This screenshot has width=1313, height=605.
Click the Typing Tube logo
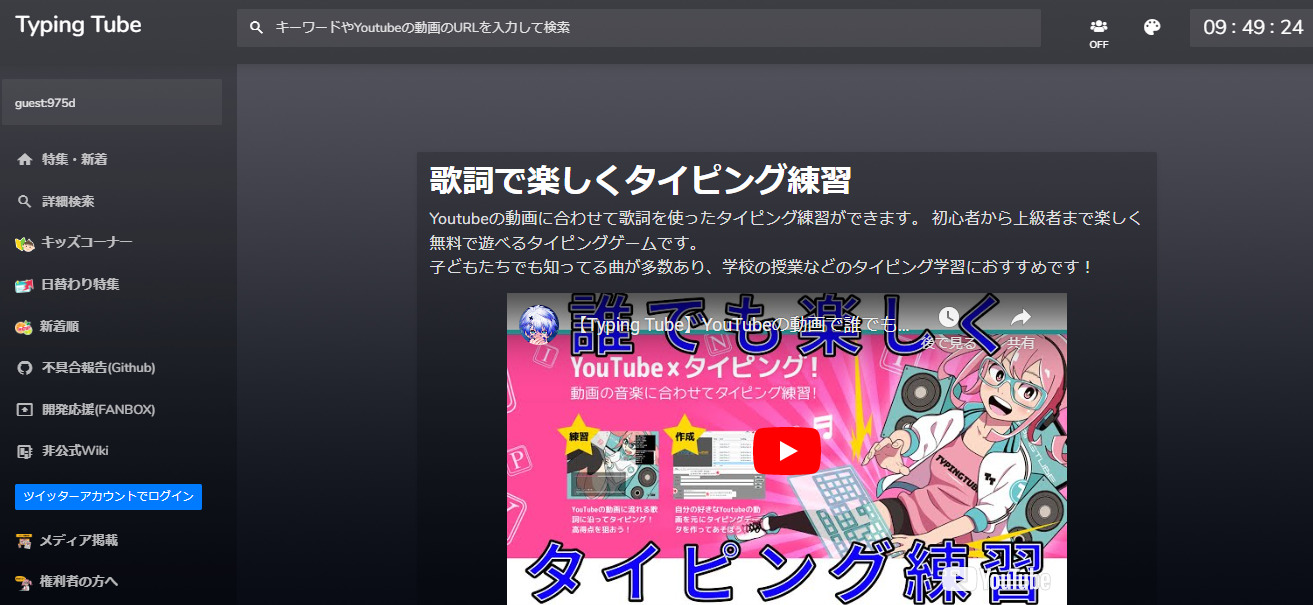tap(78, 26)
